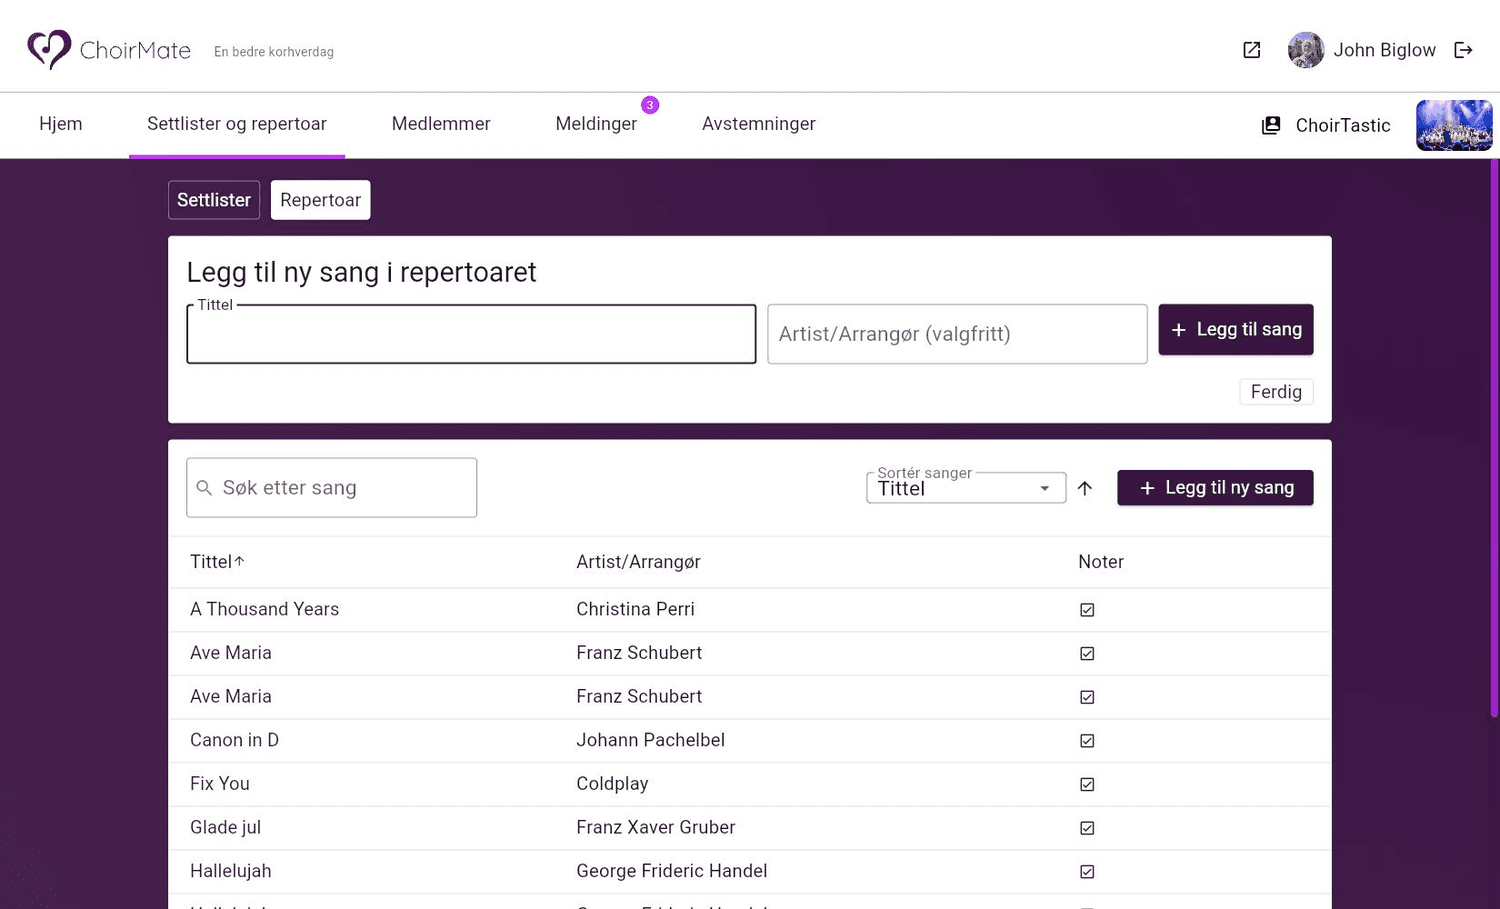
Task: Open external link icon in header
Action: click(x=1251, y=50)
